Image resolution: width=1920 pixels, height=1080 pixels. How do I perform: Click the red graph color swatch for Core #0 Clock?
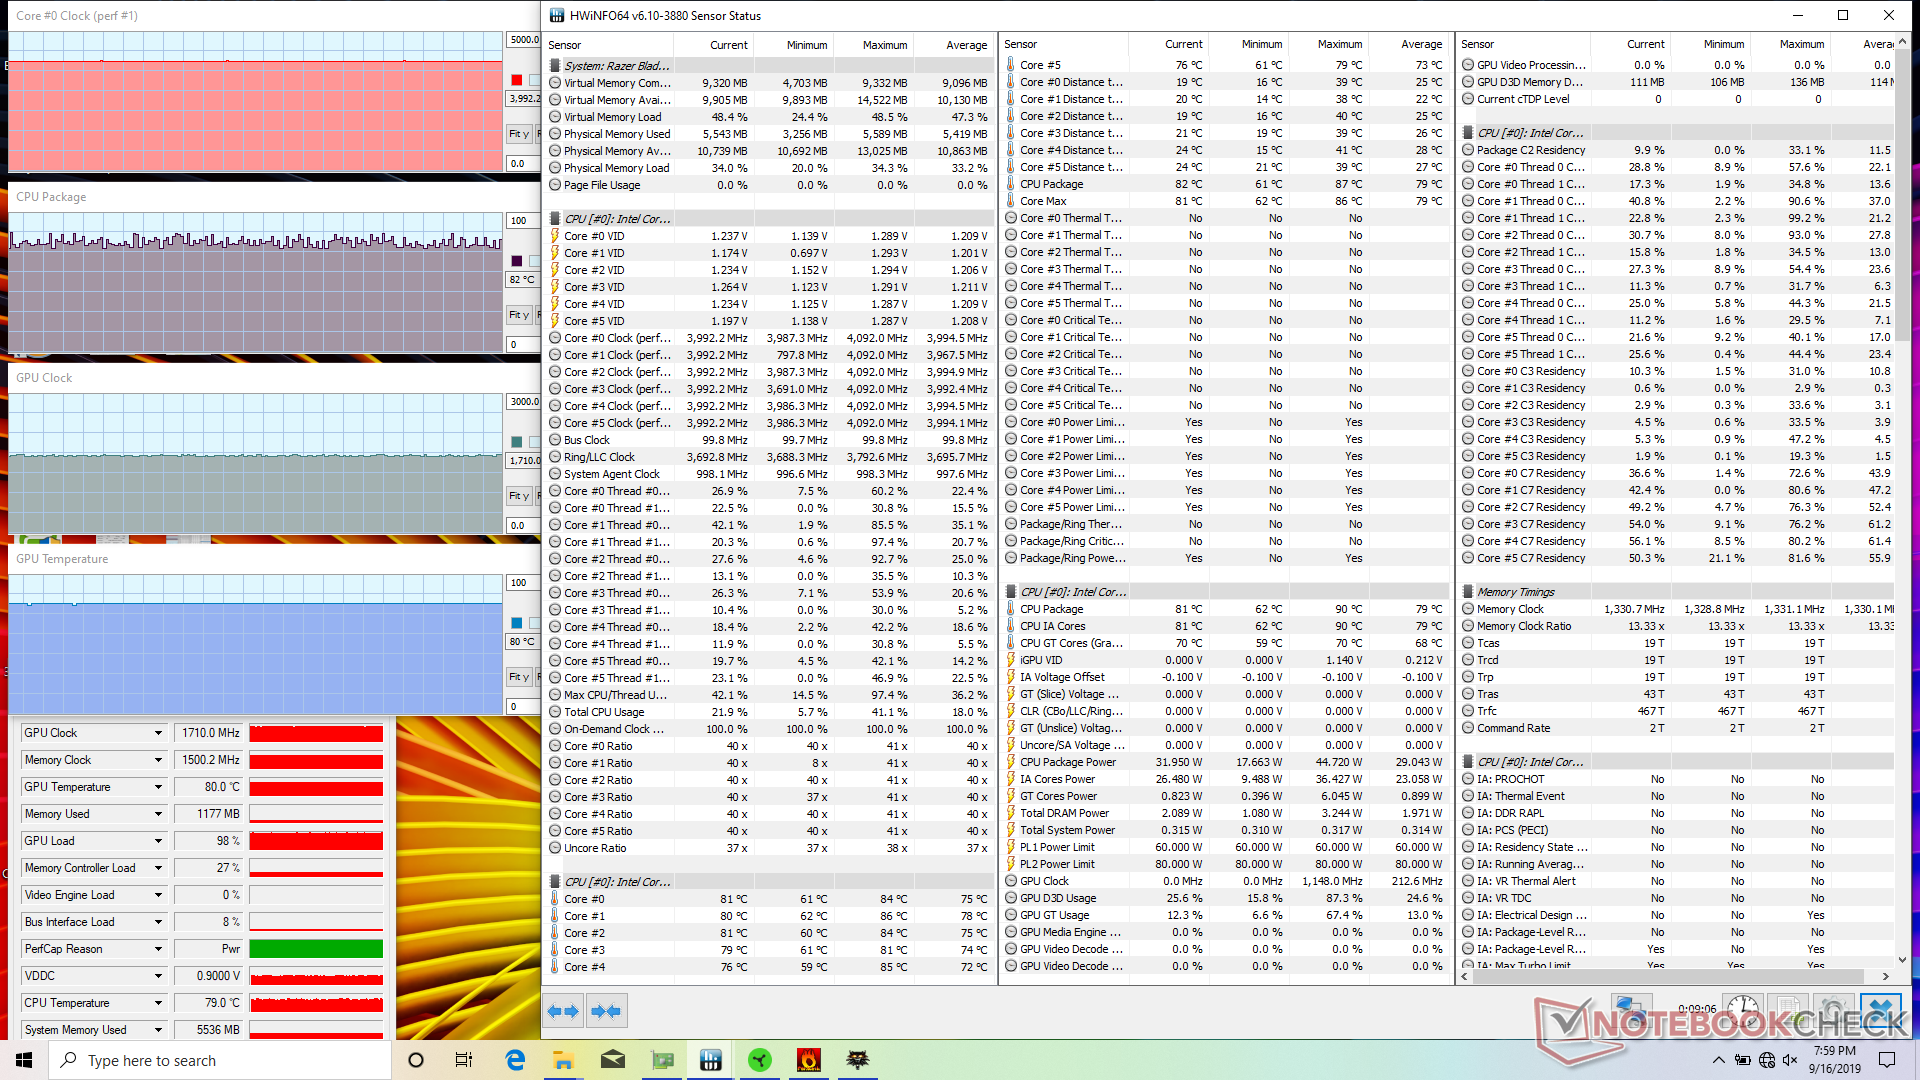coord(516,80)
